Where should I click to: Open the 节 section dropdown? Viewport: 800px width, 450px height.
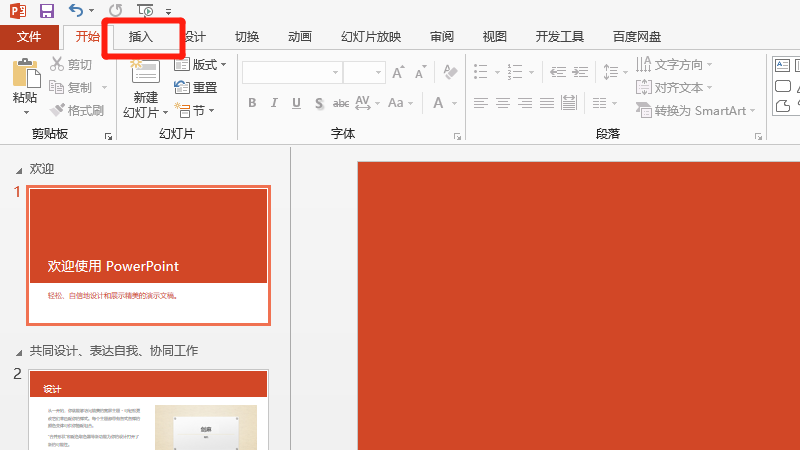[x=194, y=110]
